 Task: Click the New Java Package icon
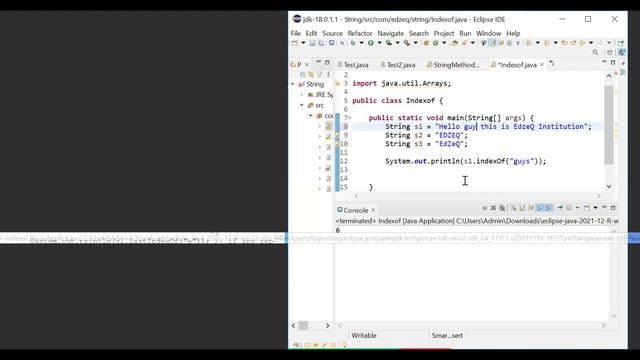pos(426,43)
